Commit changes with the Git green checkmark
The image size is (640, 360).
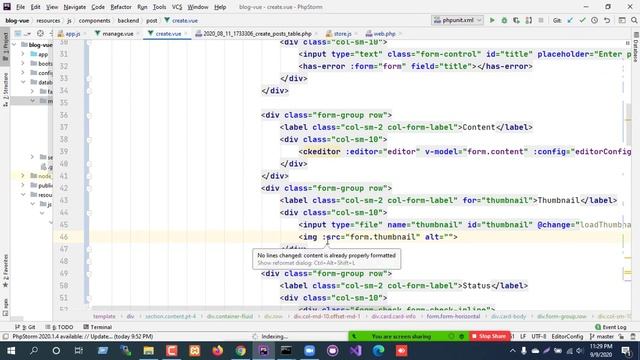point(582,20)
